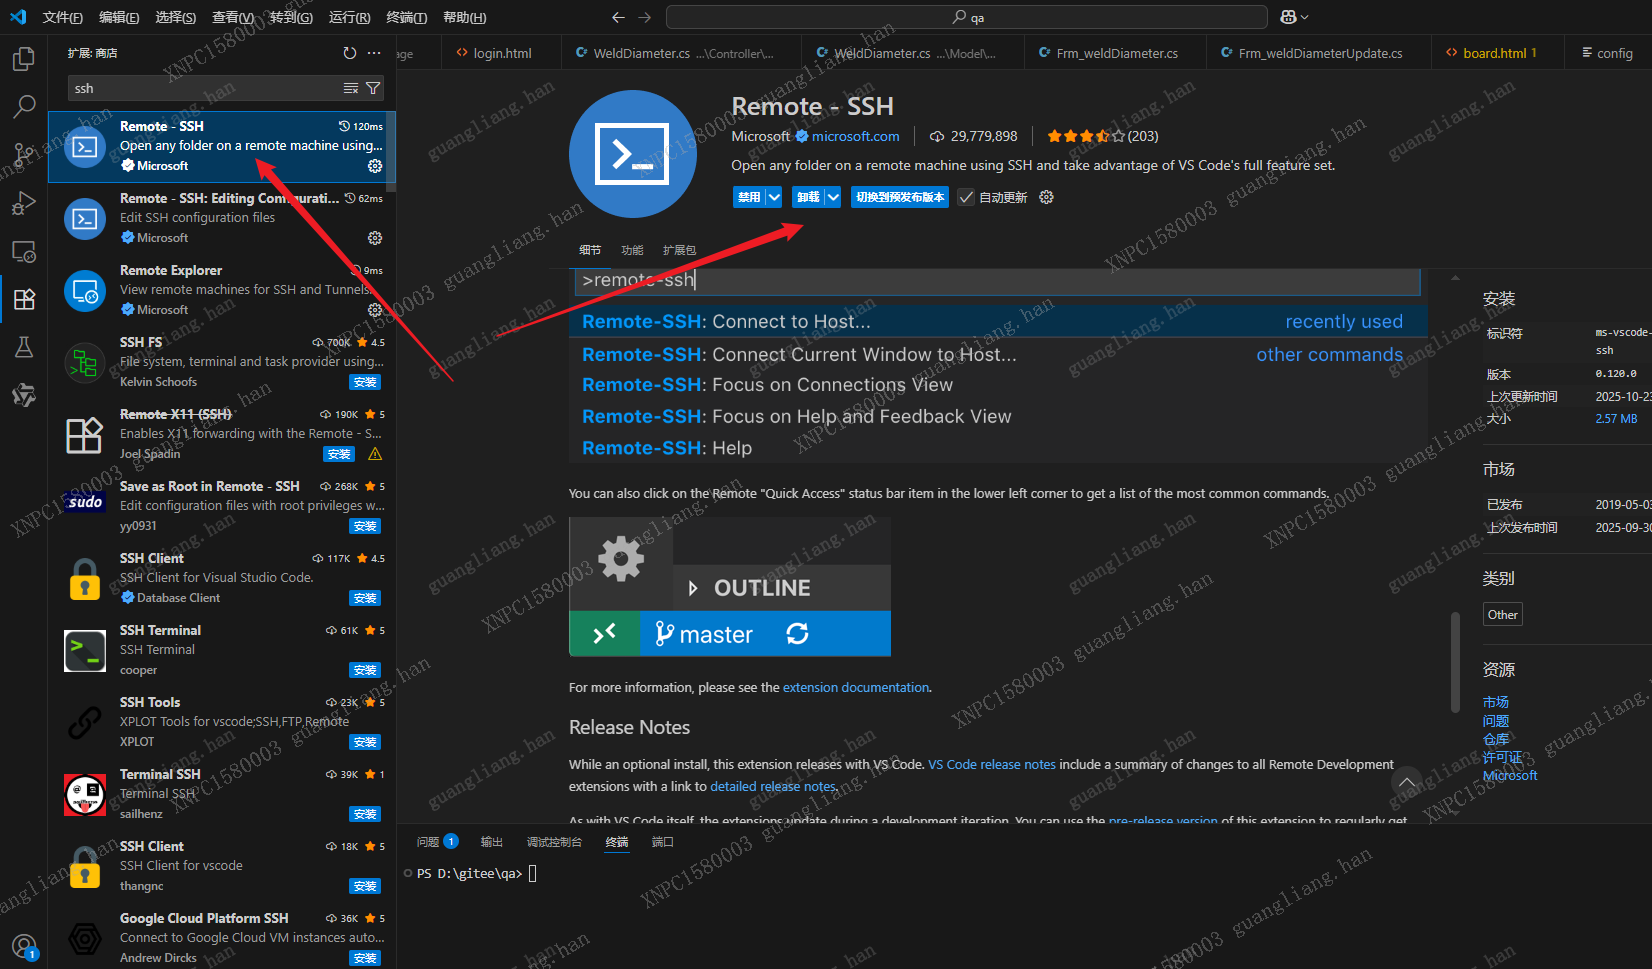Click the extension star rating
1652x969 pixels.
click(1086, 136)
